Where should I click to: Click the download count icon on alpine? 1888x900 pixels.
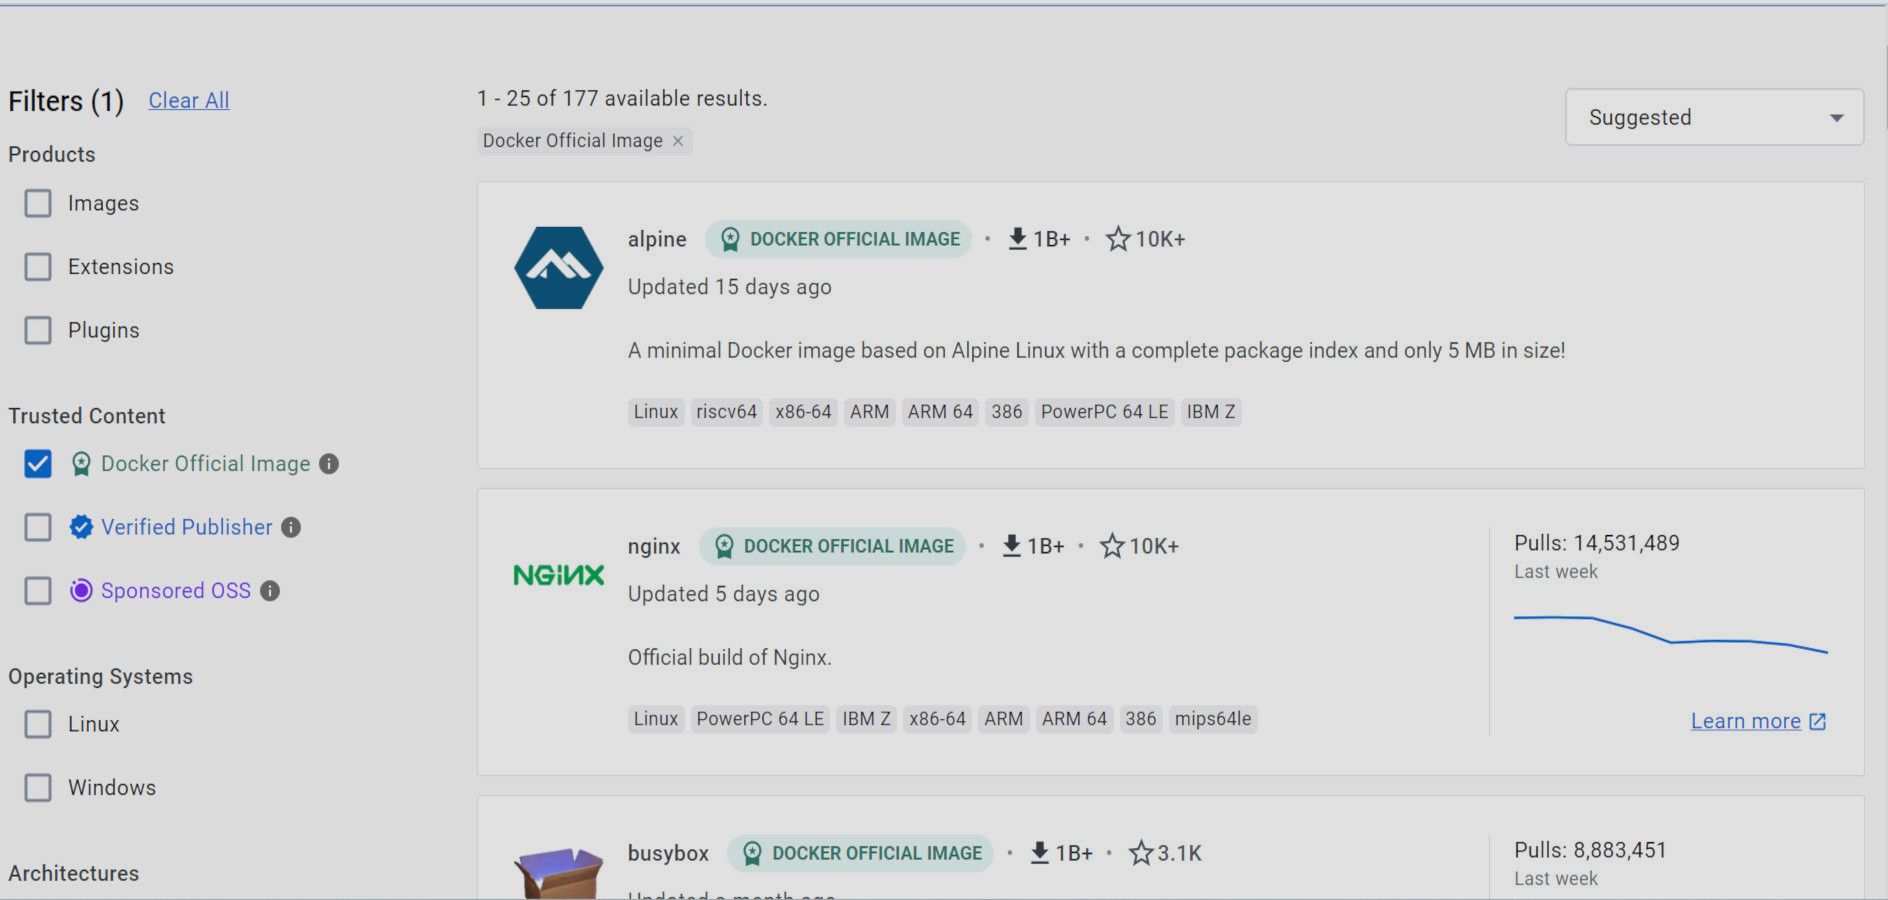(1018, 239)
